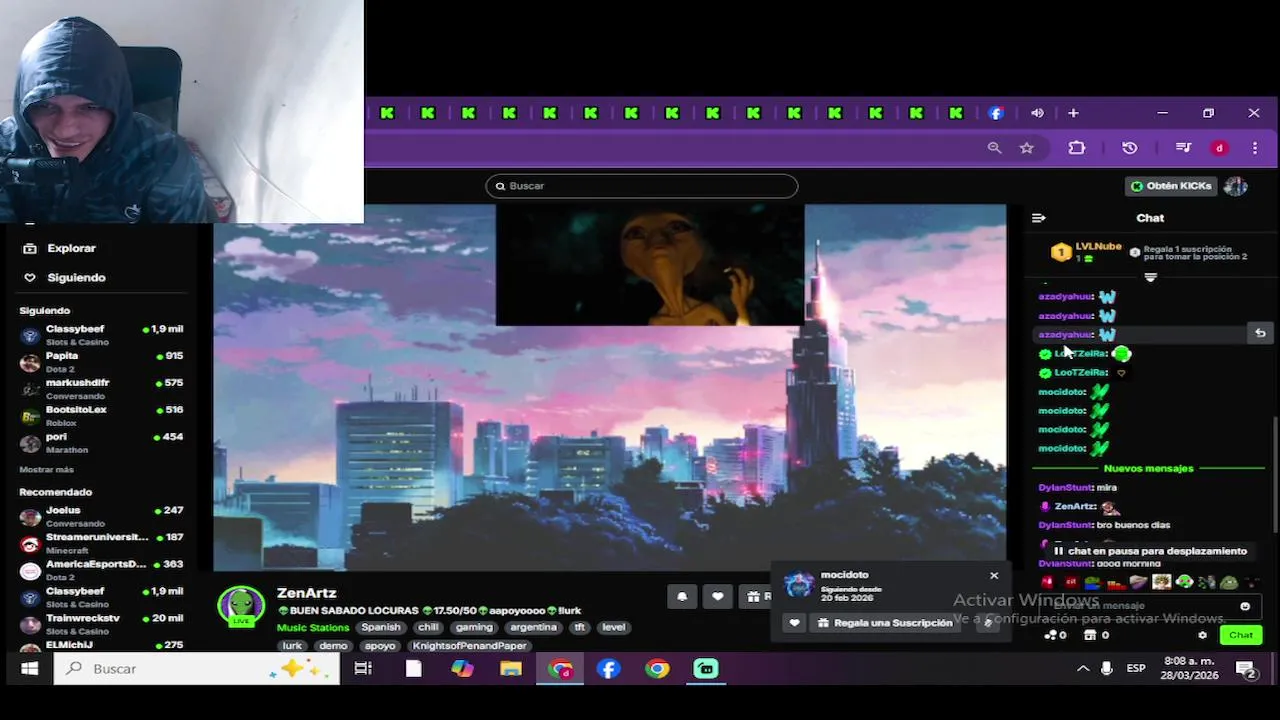Click the heart follow button beside the bell
1280x720 pixels.
717,597
